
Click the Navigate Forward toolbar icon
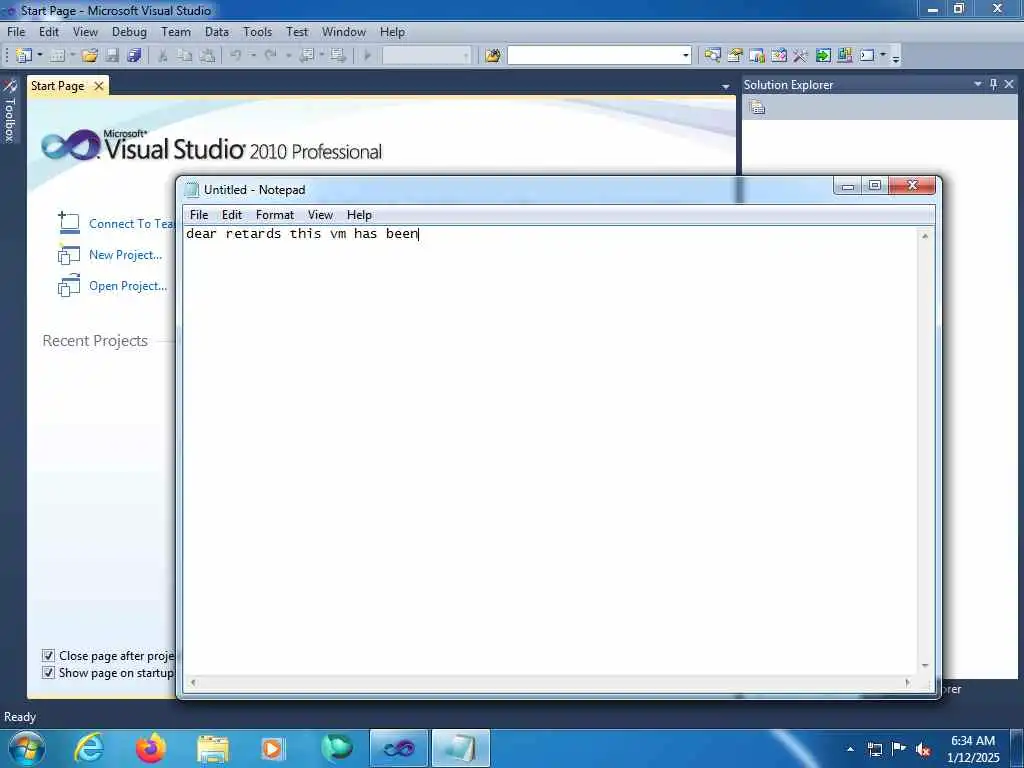coord(338,56)
